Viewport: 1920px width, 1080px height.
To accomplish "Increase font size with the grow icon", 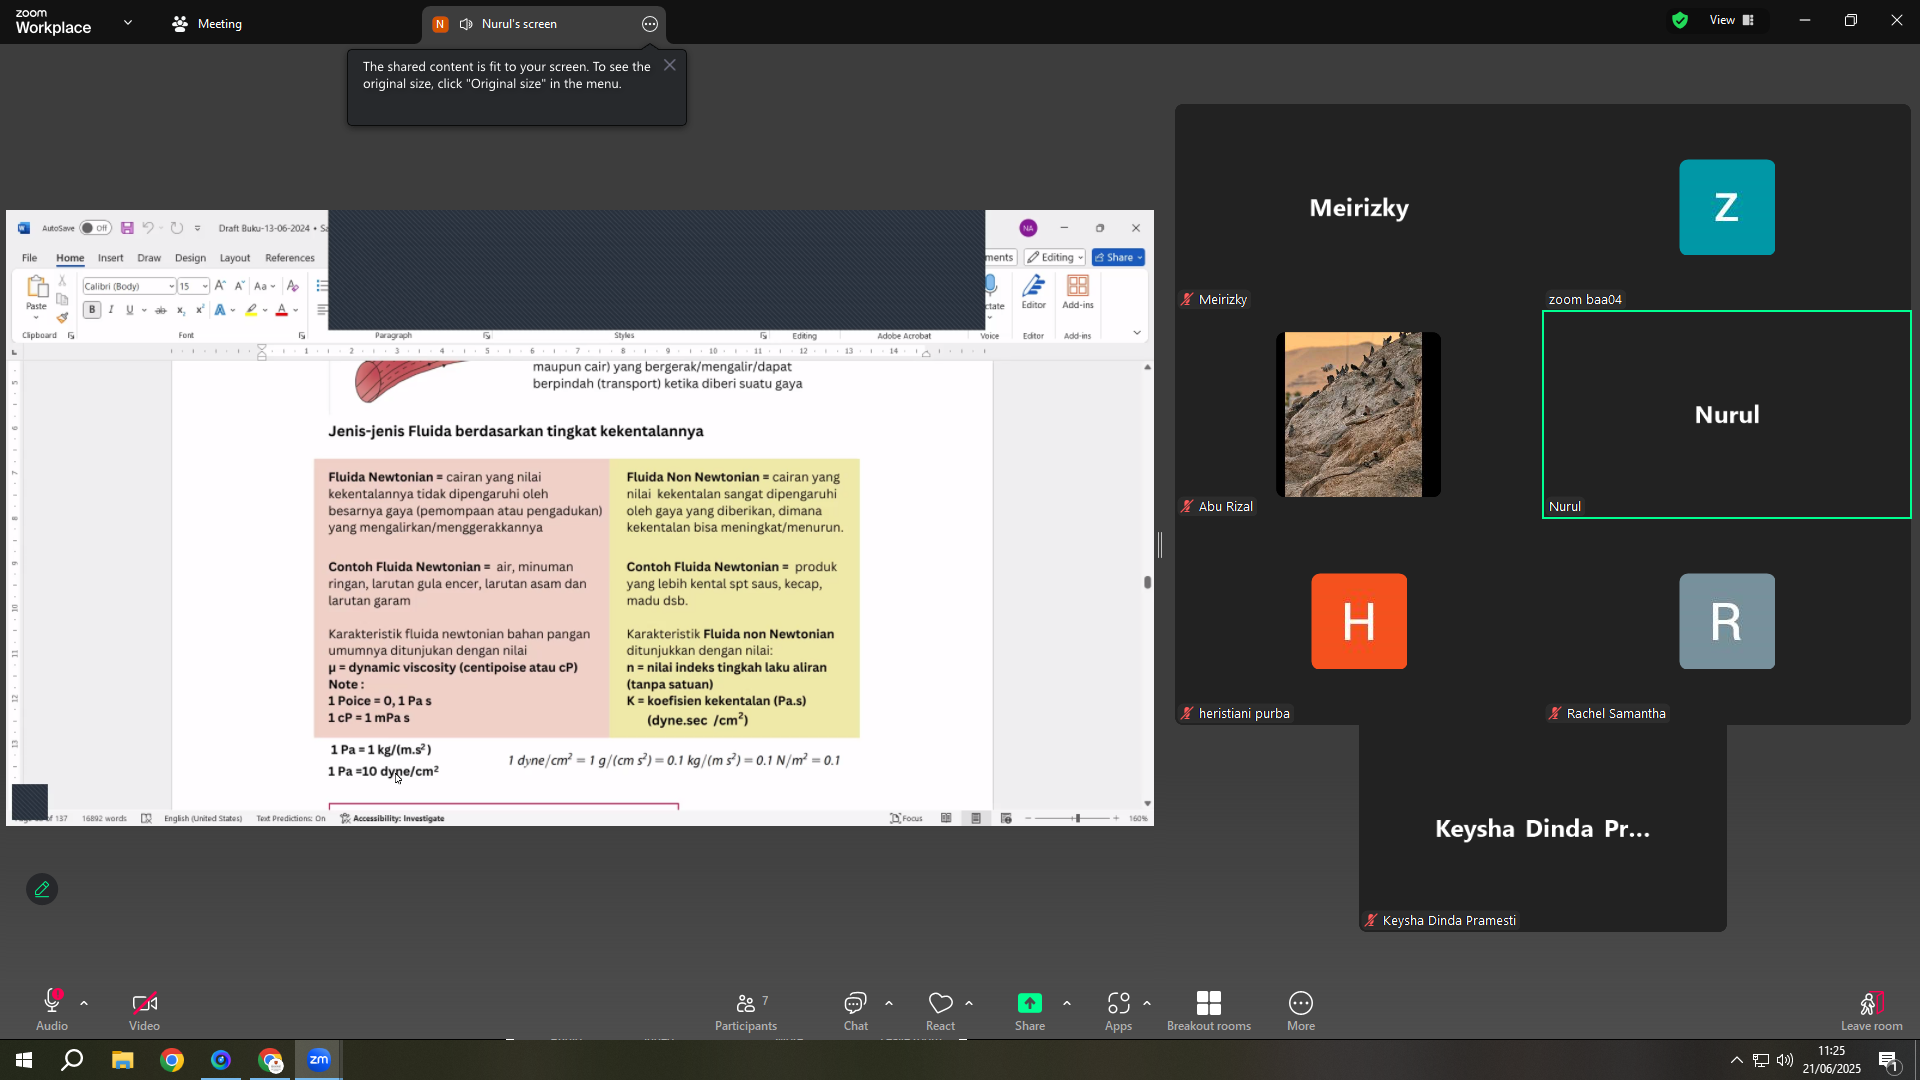I will click(x=220, y=286).
